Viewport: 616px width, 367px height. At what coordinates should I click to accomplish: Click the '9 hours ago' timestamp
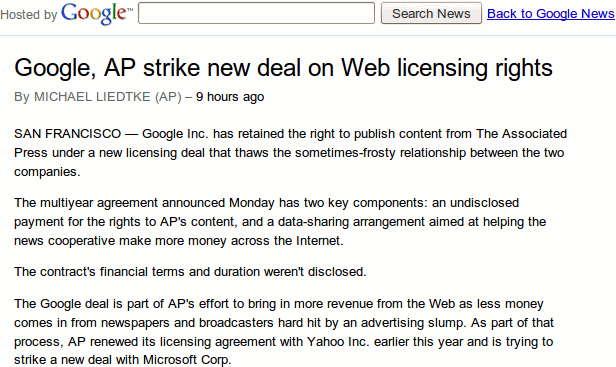230,97
